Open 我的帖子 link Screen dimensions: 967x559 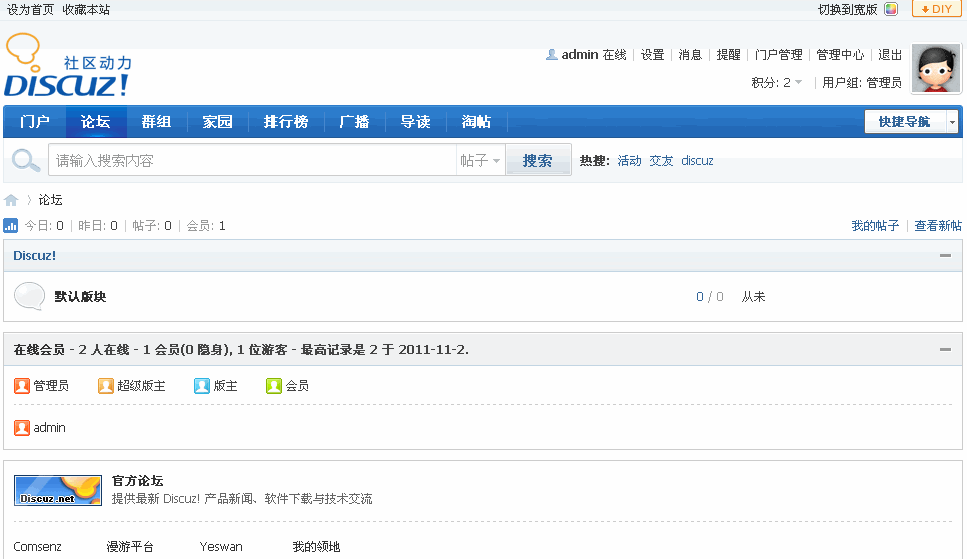pos(875,226)
